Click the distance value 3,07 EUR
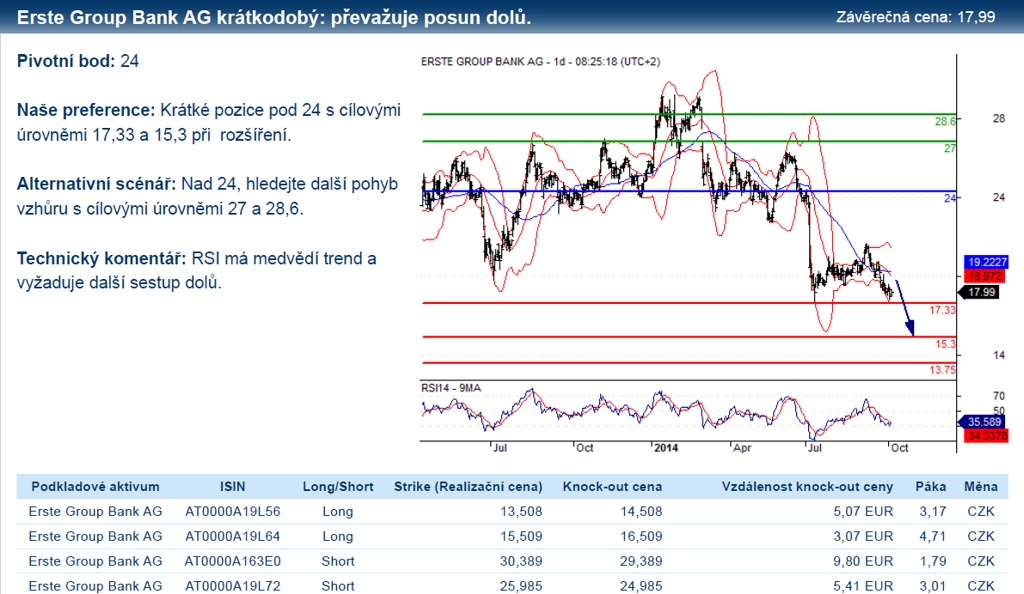Viewport: 1024px width, 594px height. click(x=863, y=537)
